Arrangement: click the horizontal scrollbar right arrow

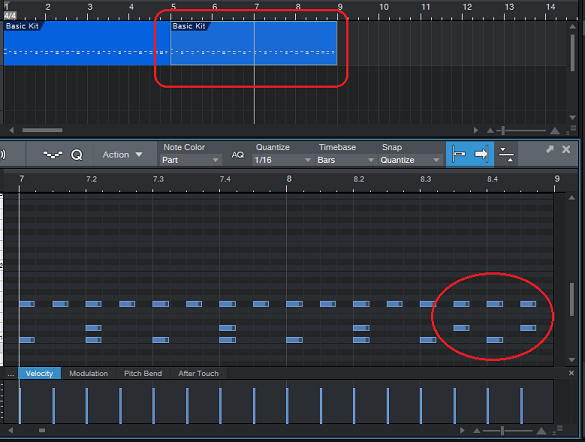tap(476, 130)
